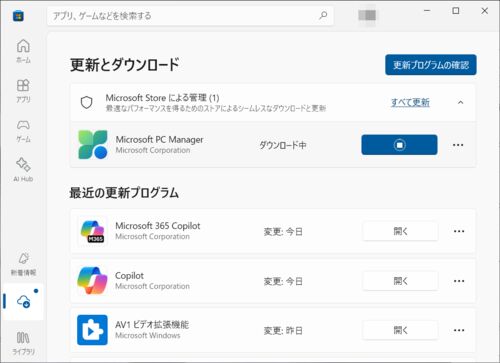
Task: Stop the Microsoft PC Manager download
Action: click(399, 145)
